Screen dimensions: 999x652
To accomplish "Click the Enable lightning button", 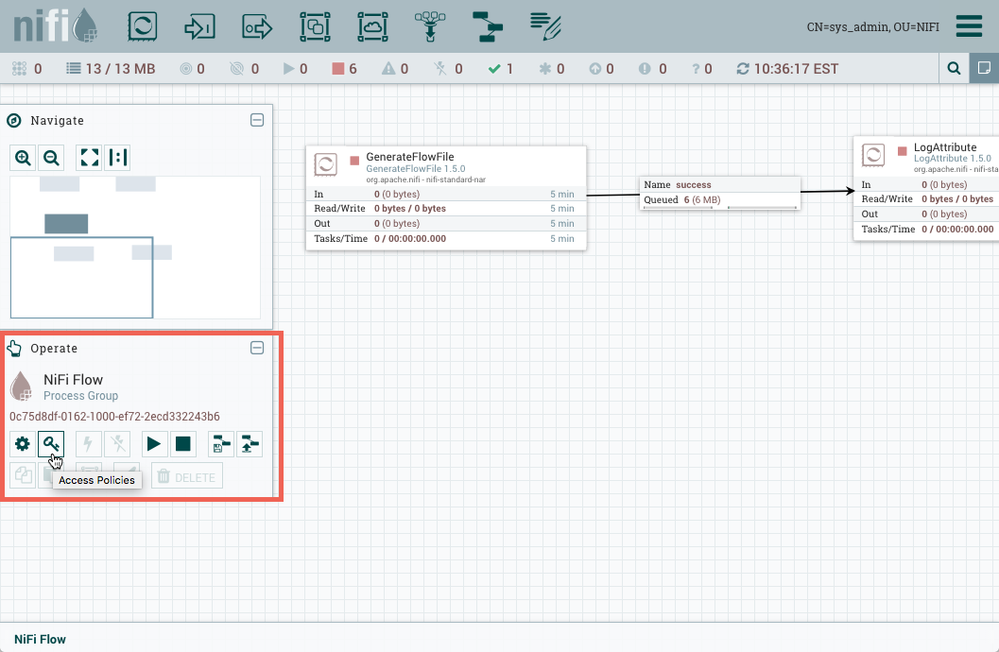I will tap(89, 444).
